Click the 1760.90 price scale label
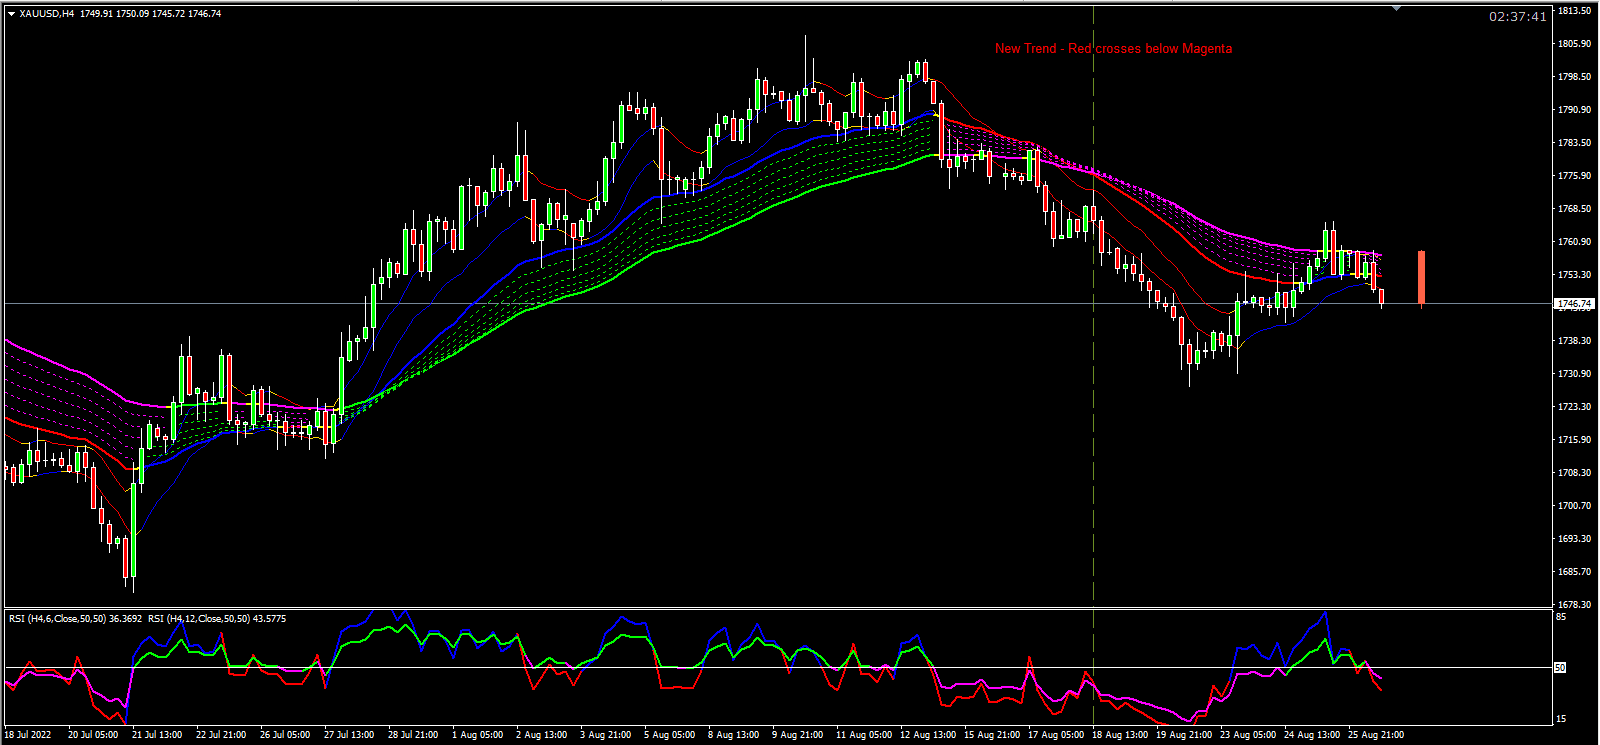 [1574, 242]
